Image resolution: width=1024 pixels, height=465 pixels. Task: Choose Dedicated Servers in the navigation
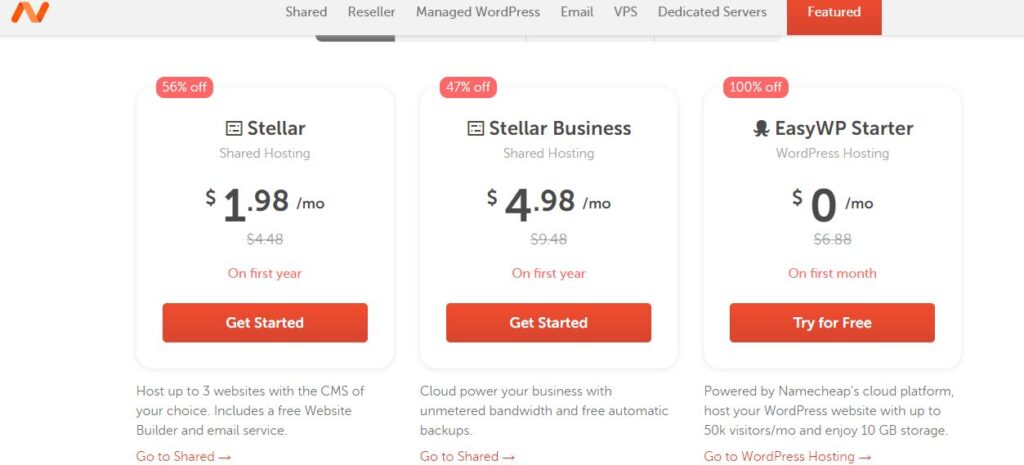point(712,12)
